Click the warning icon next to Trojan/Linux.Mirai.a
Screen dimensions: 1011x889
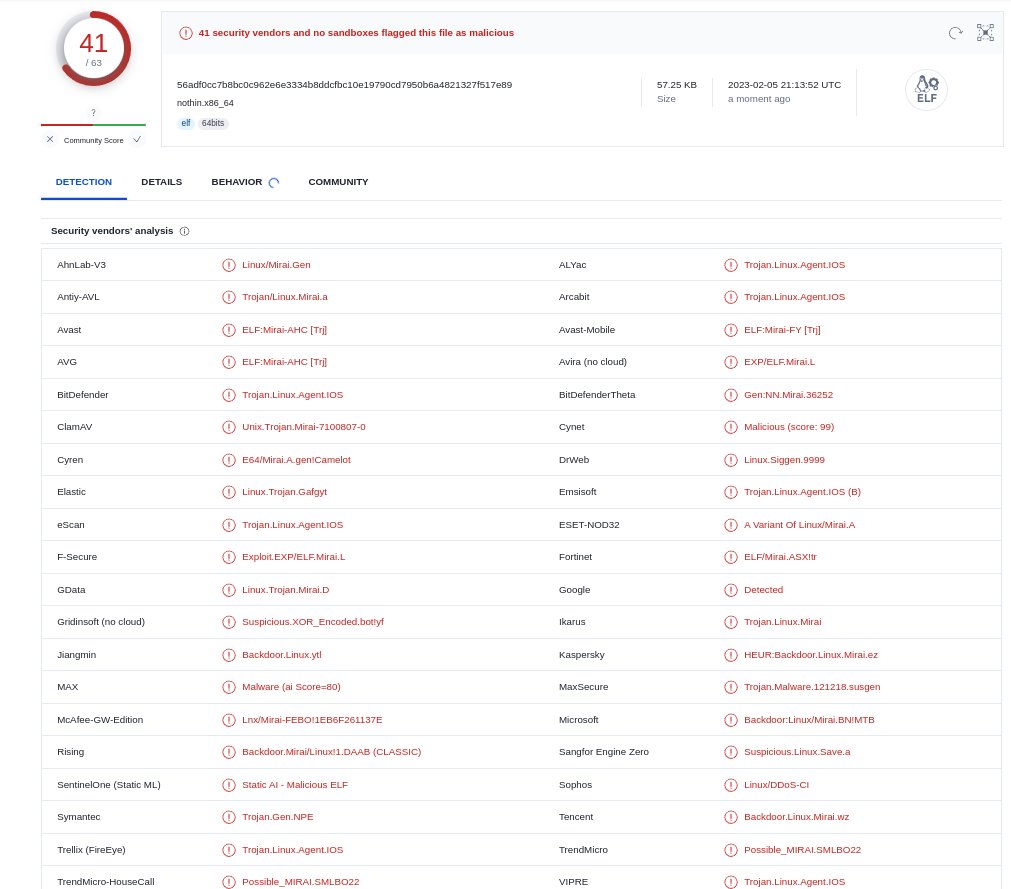(x=229, y=297)
